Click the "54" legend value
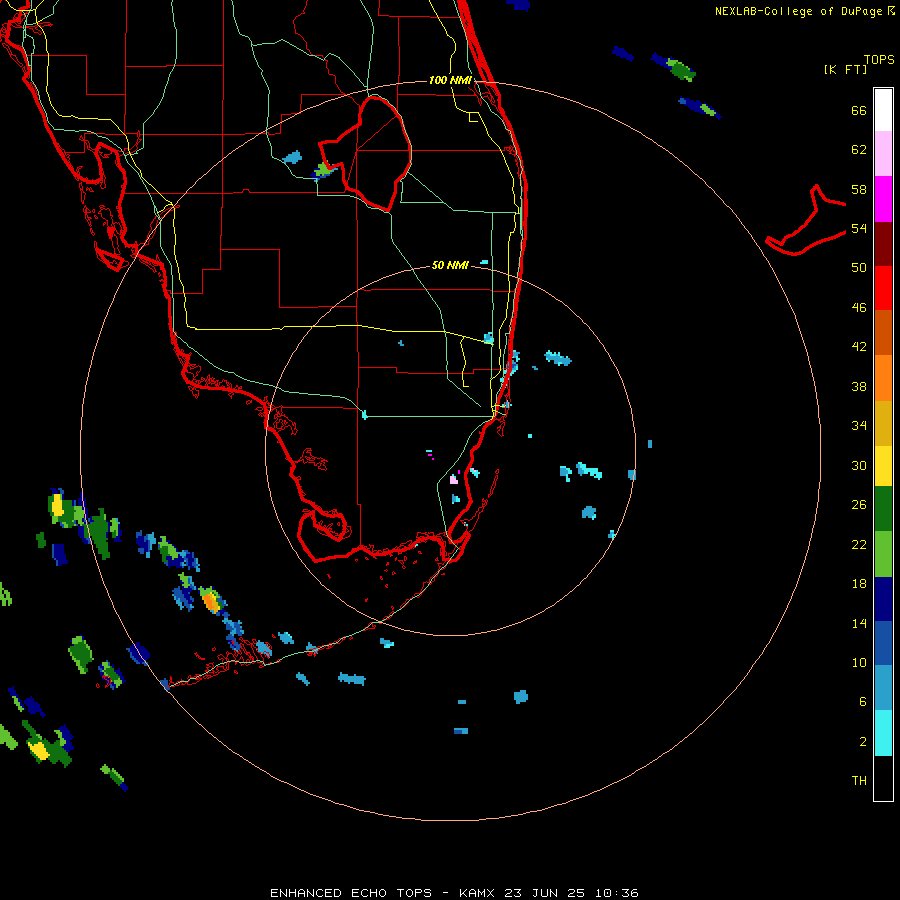 coord(859,228)
